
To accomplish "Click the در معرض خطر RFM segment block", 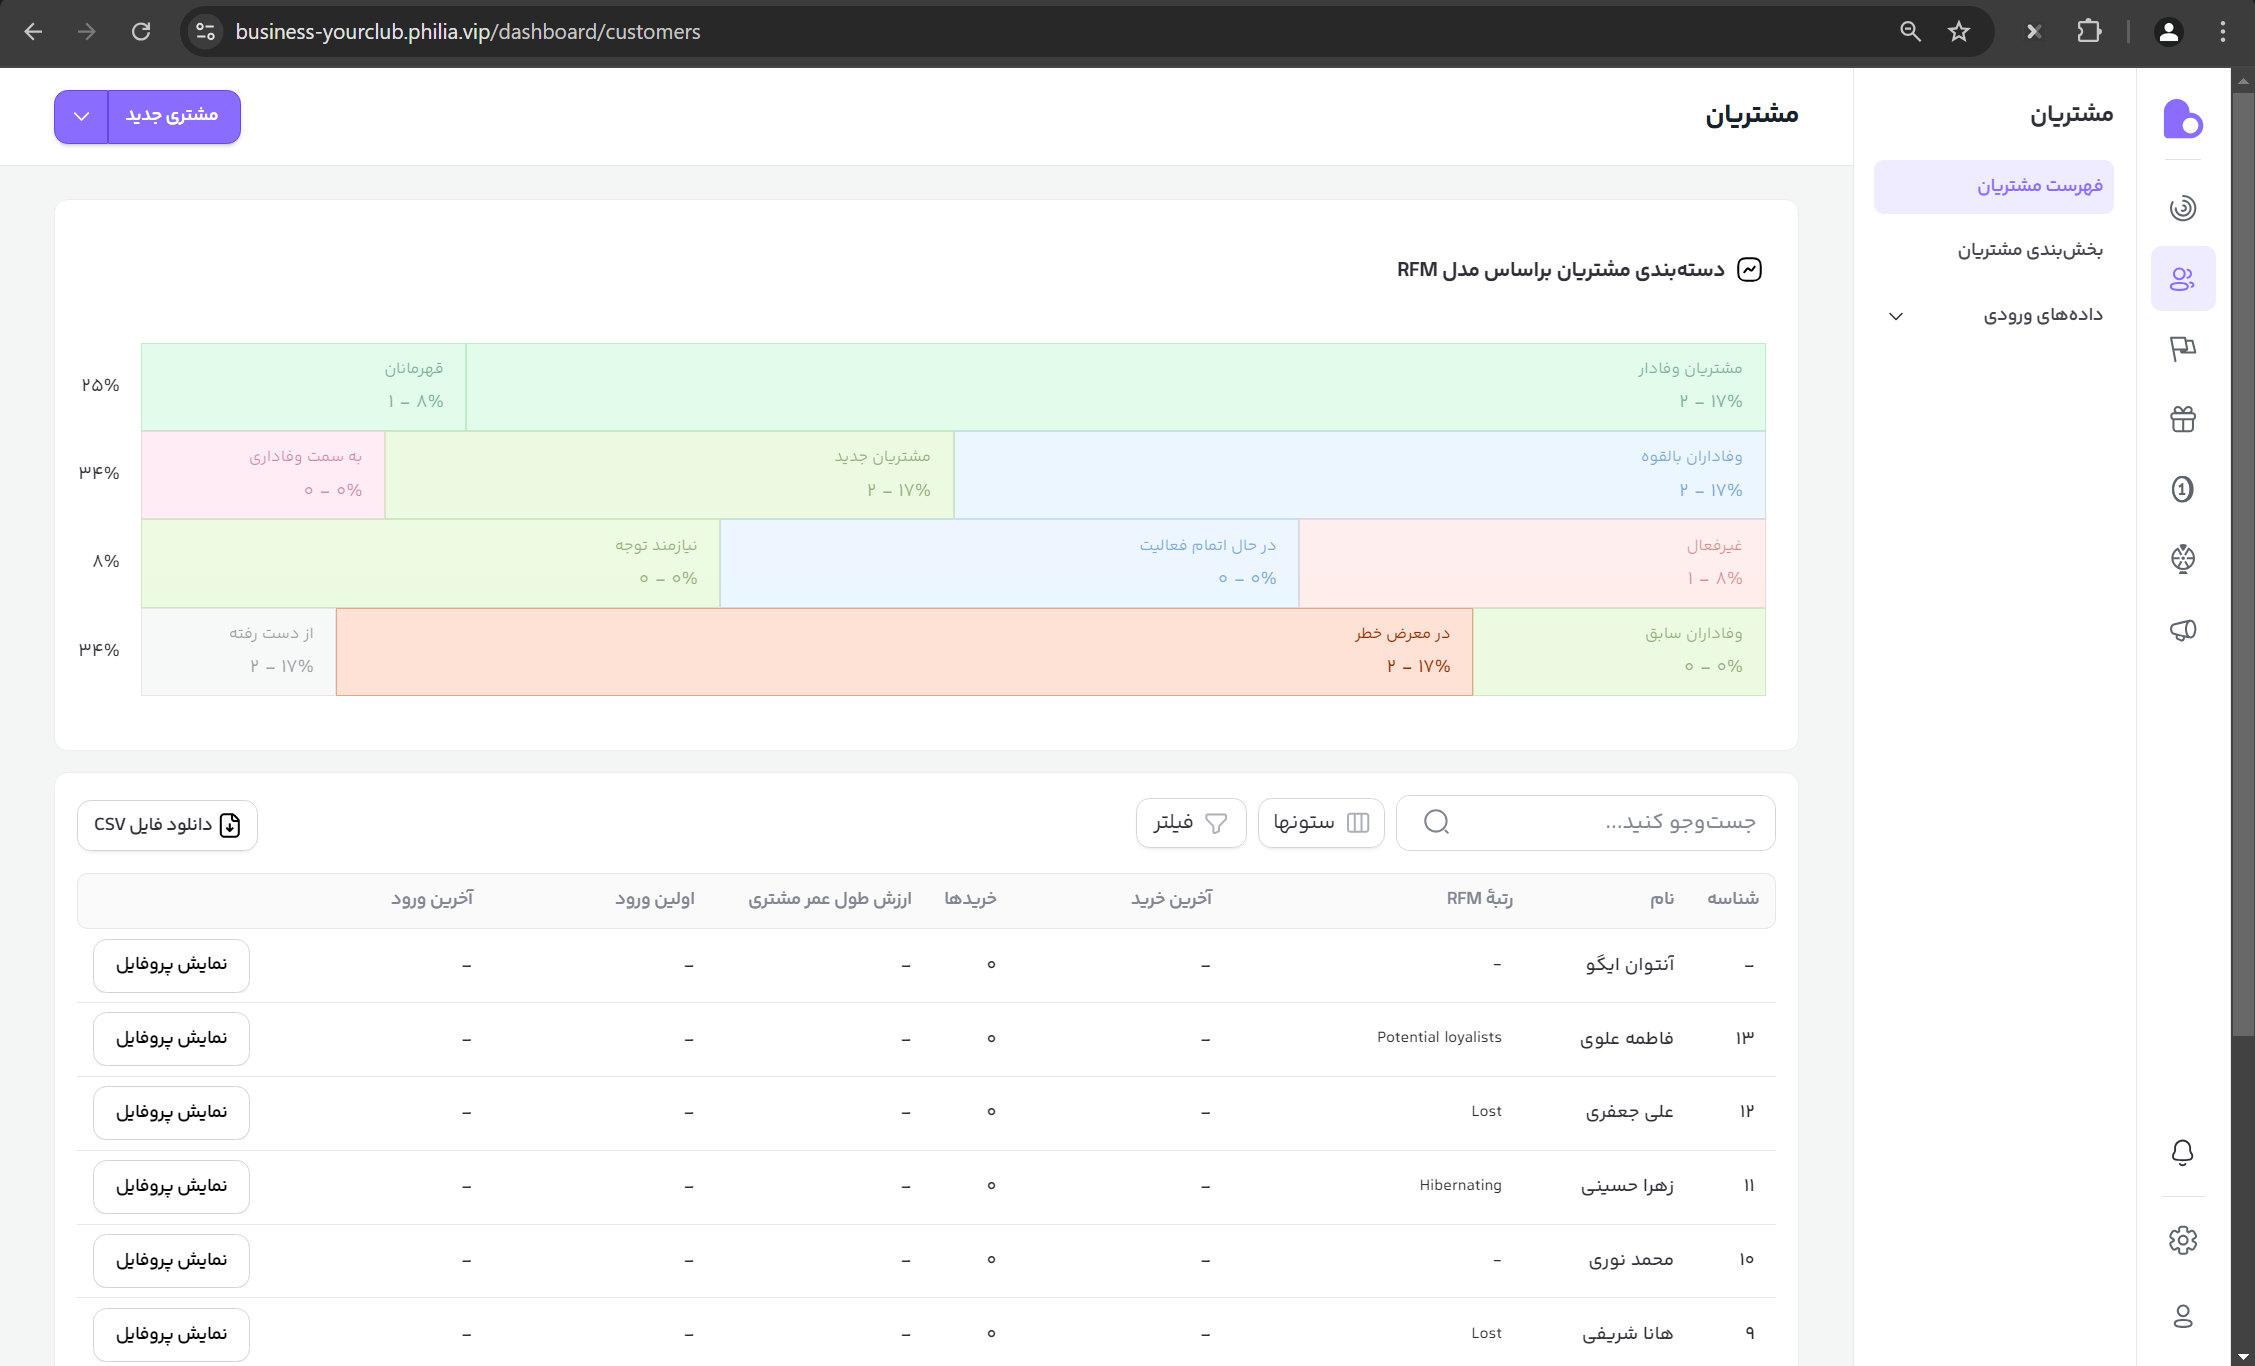I will point(903,651).
